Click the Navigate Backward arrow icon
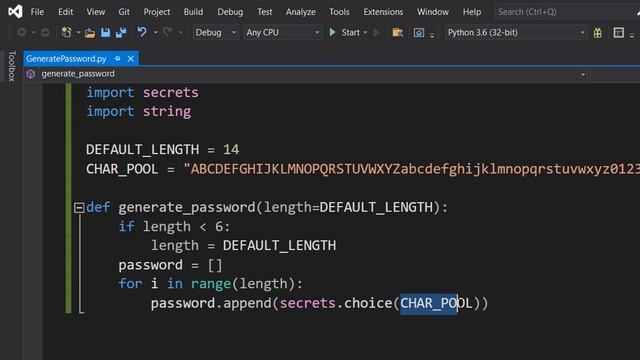Image resolution: width=640 pixels, height=360 pixels. [21, 32]
